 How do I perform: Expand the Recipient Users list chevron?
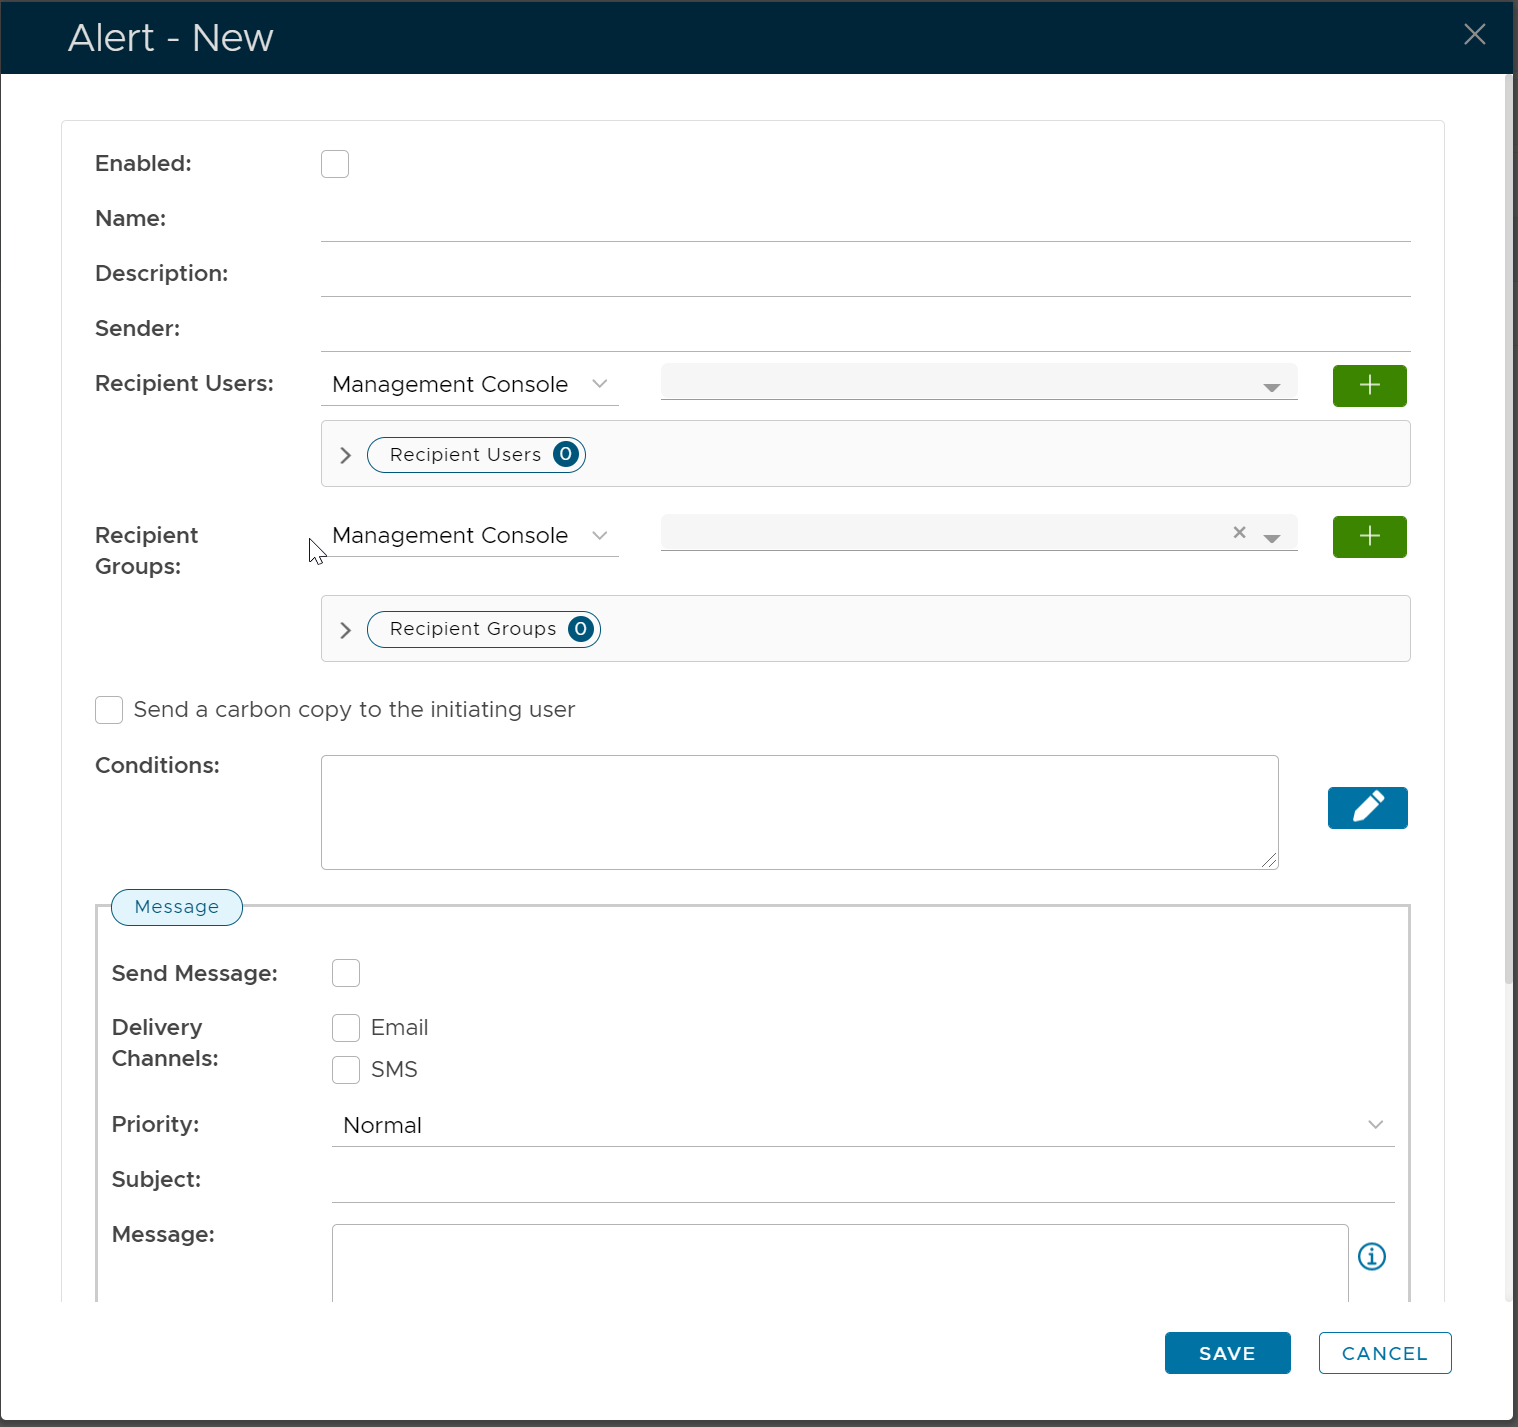pos(346,455)
